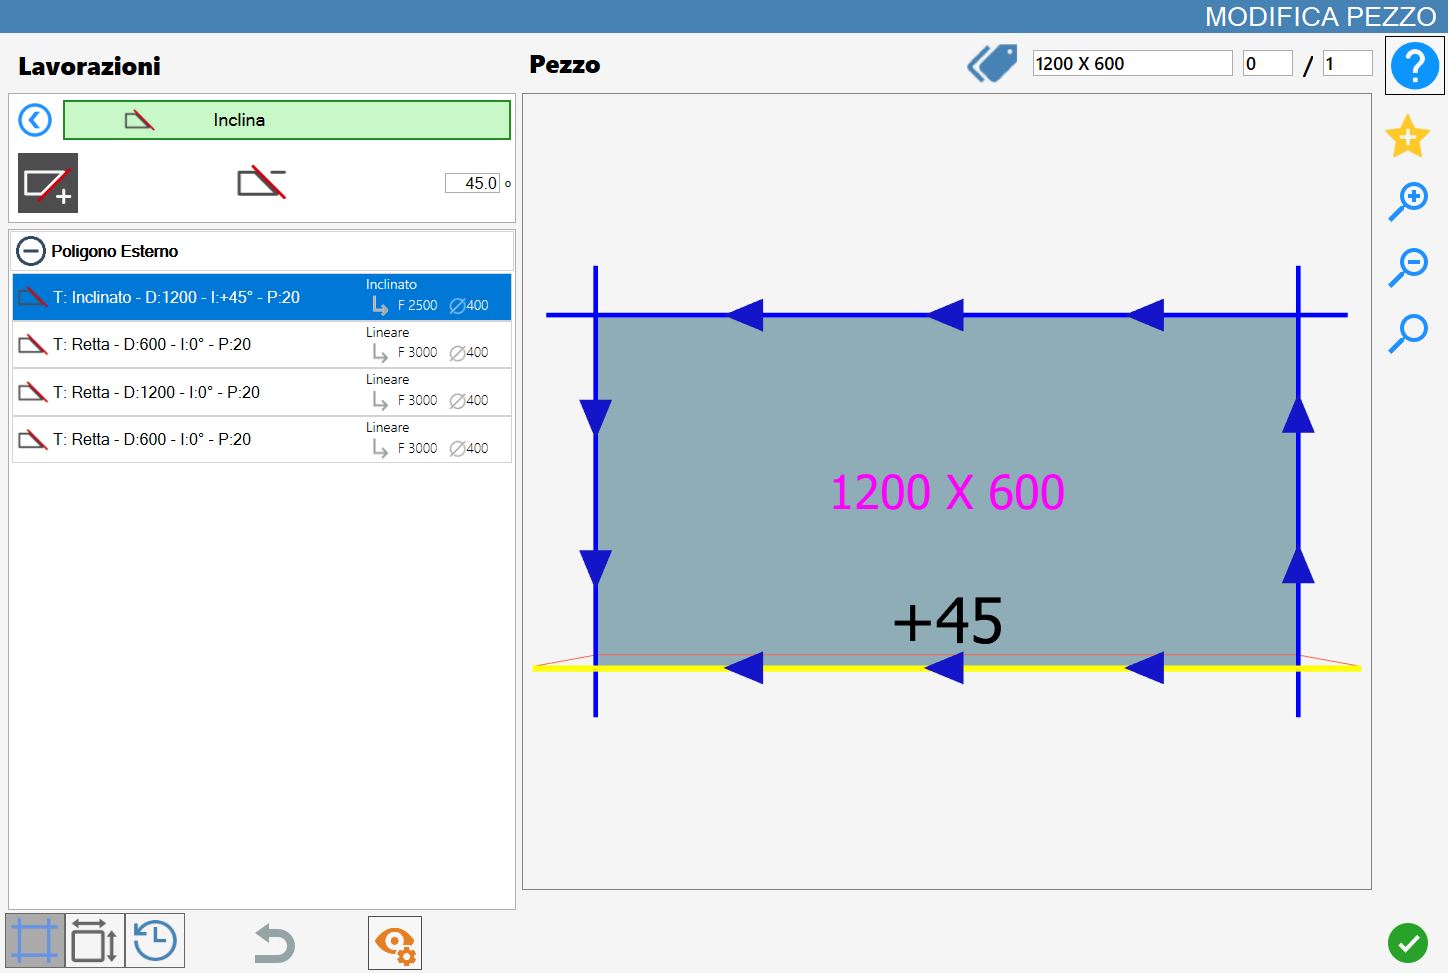Select the Inclinato D:1200 I:+45° row
Image resolution: width=1448 pixels, height=973 pixels.
click(x=262, y=297)
